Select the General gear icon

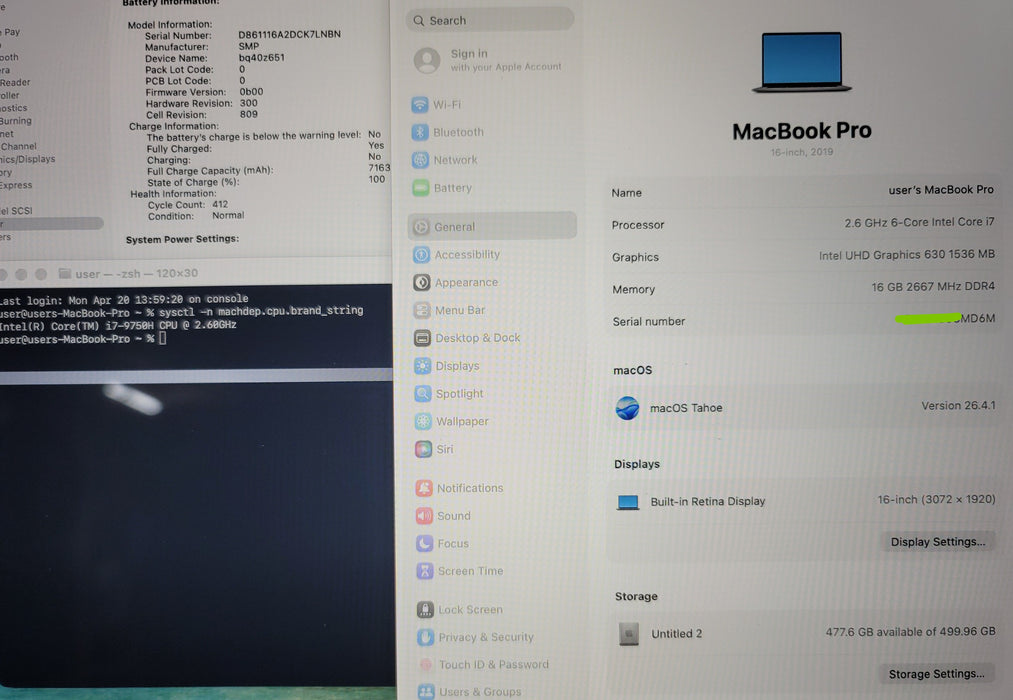coord(421,227)
